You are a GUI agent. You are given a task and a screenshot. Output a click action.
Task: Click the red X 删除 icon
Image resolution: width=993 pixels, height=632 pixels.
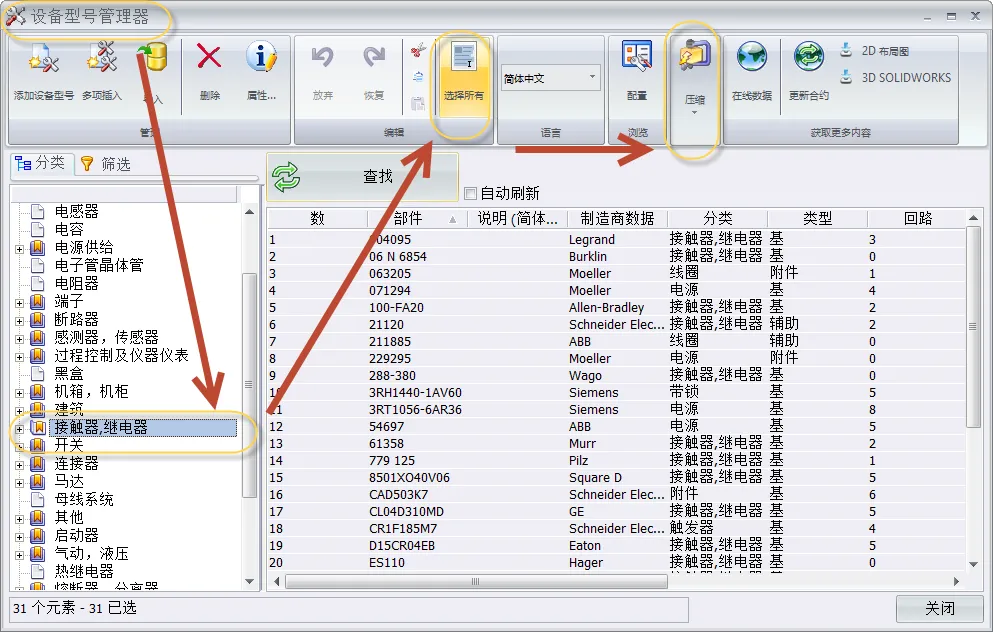(x=209, y=57)
